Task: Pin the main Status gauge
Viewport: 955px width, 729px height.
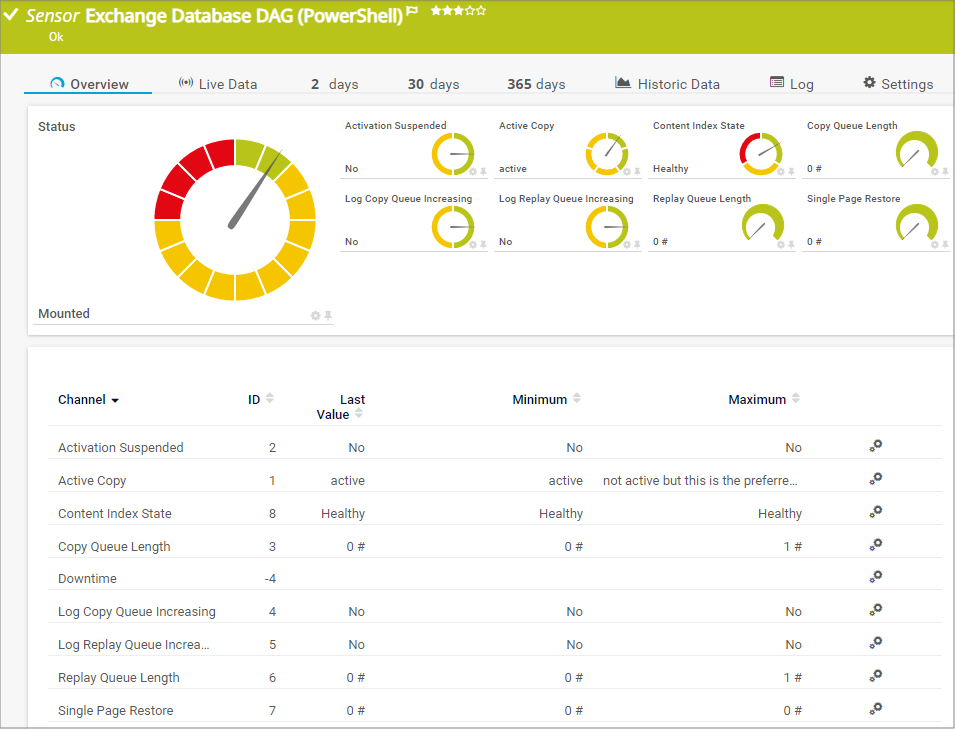Action: (x=328, y=316)
